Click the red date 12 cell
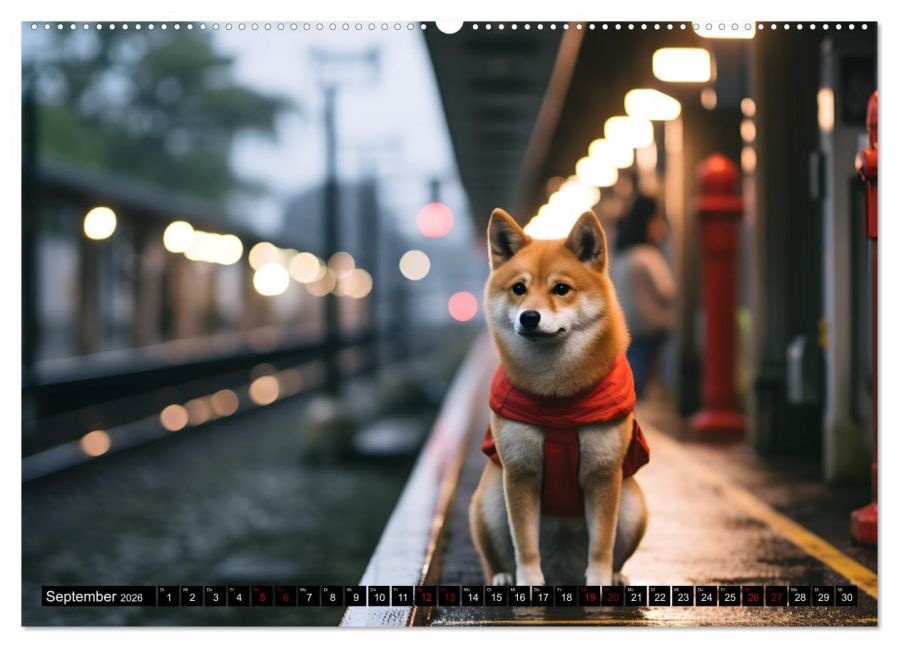The height and width of the screenshot is (648, 899). pyautogui.click(x=425, y=597)
